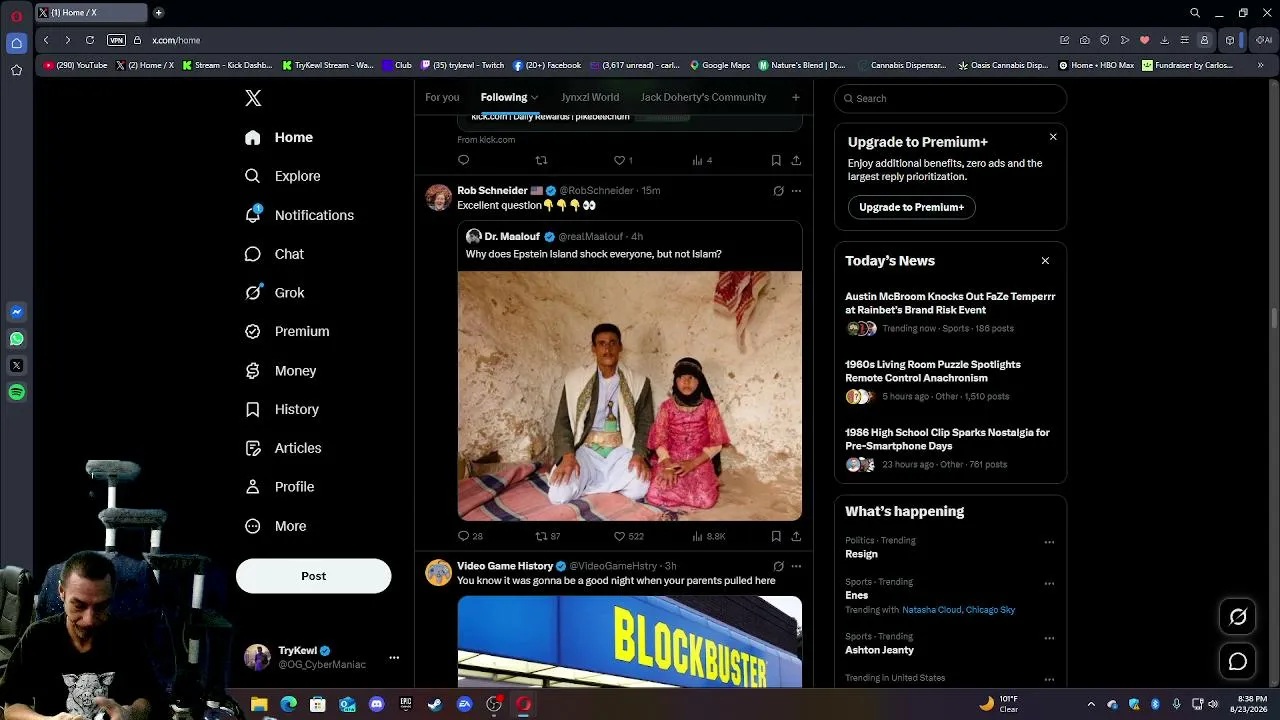1280x720 pixels.
Task: Like Rob Schneider's post
Action: tap(619, 536)
